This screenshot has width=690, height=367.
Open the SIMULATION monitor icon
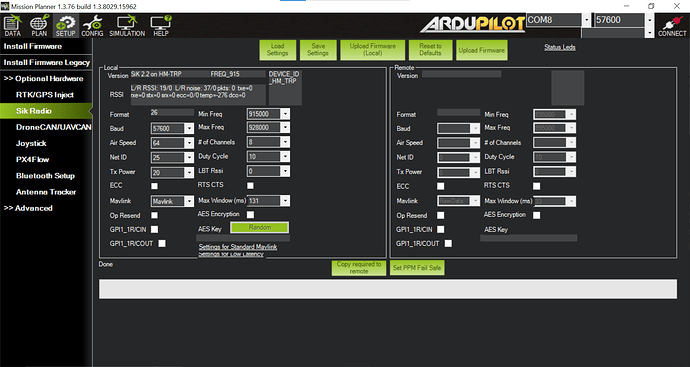[127, 26]
